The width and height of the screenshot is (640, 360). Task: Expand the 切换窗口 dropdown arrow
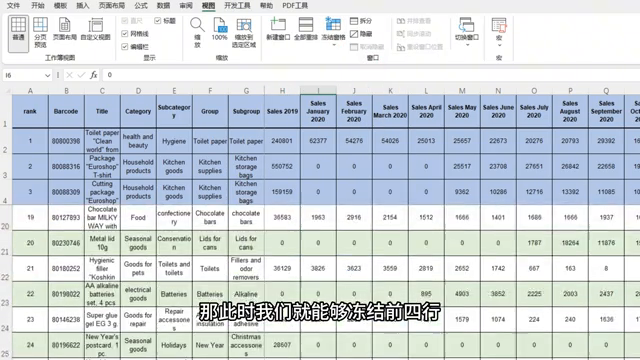click(x=467, y=45)
